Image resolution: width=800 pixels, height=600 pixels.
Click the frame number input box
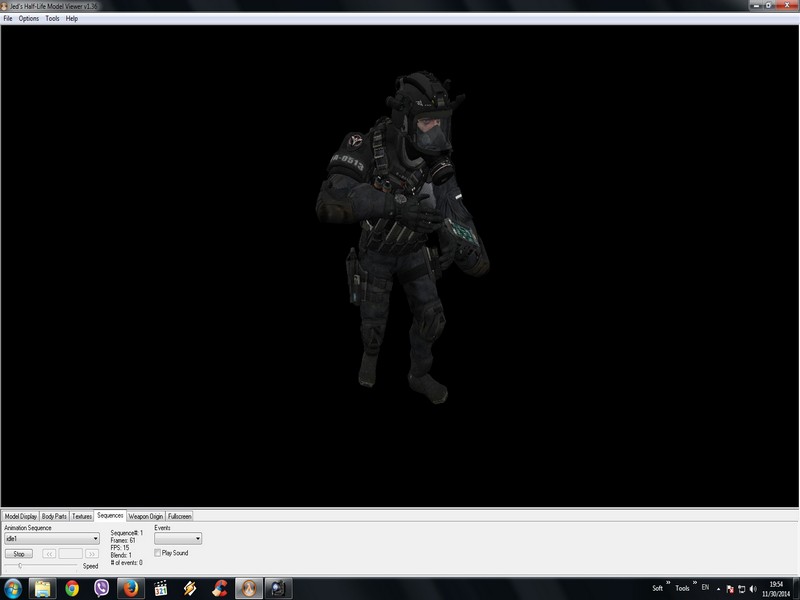pyautogui.click(x=70, y=554)
